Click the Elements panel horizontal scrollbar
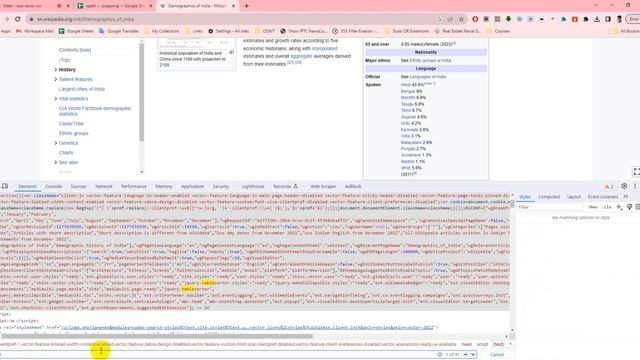This screenshot has width=640, height=360. (x=157, y=336)
